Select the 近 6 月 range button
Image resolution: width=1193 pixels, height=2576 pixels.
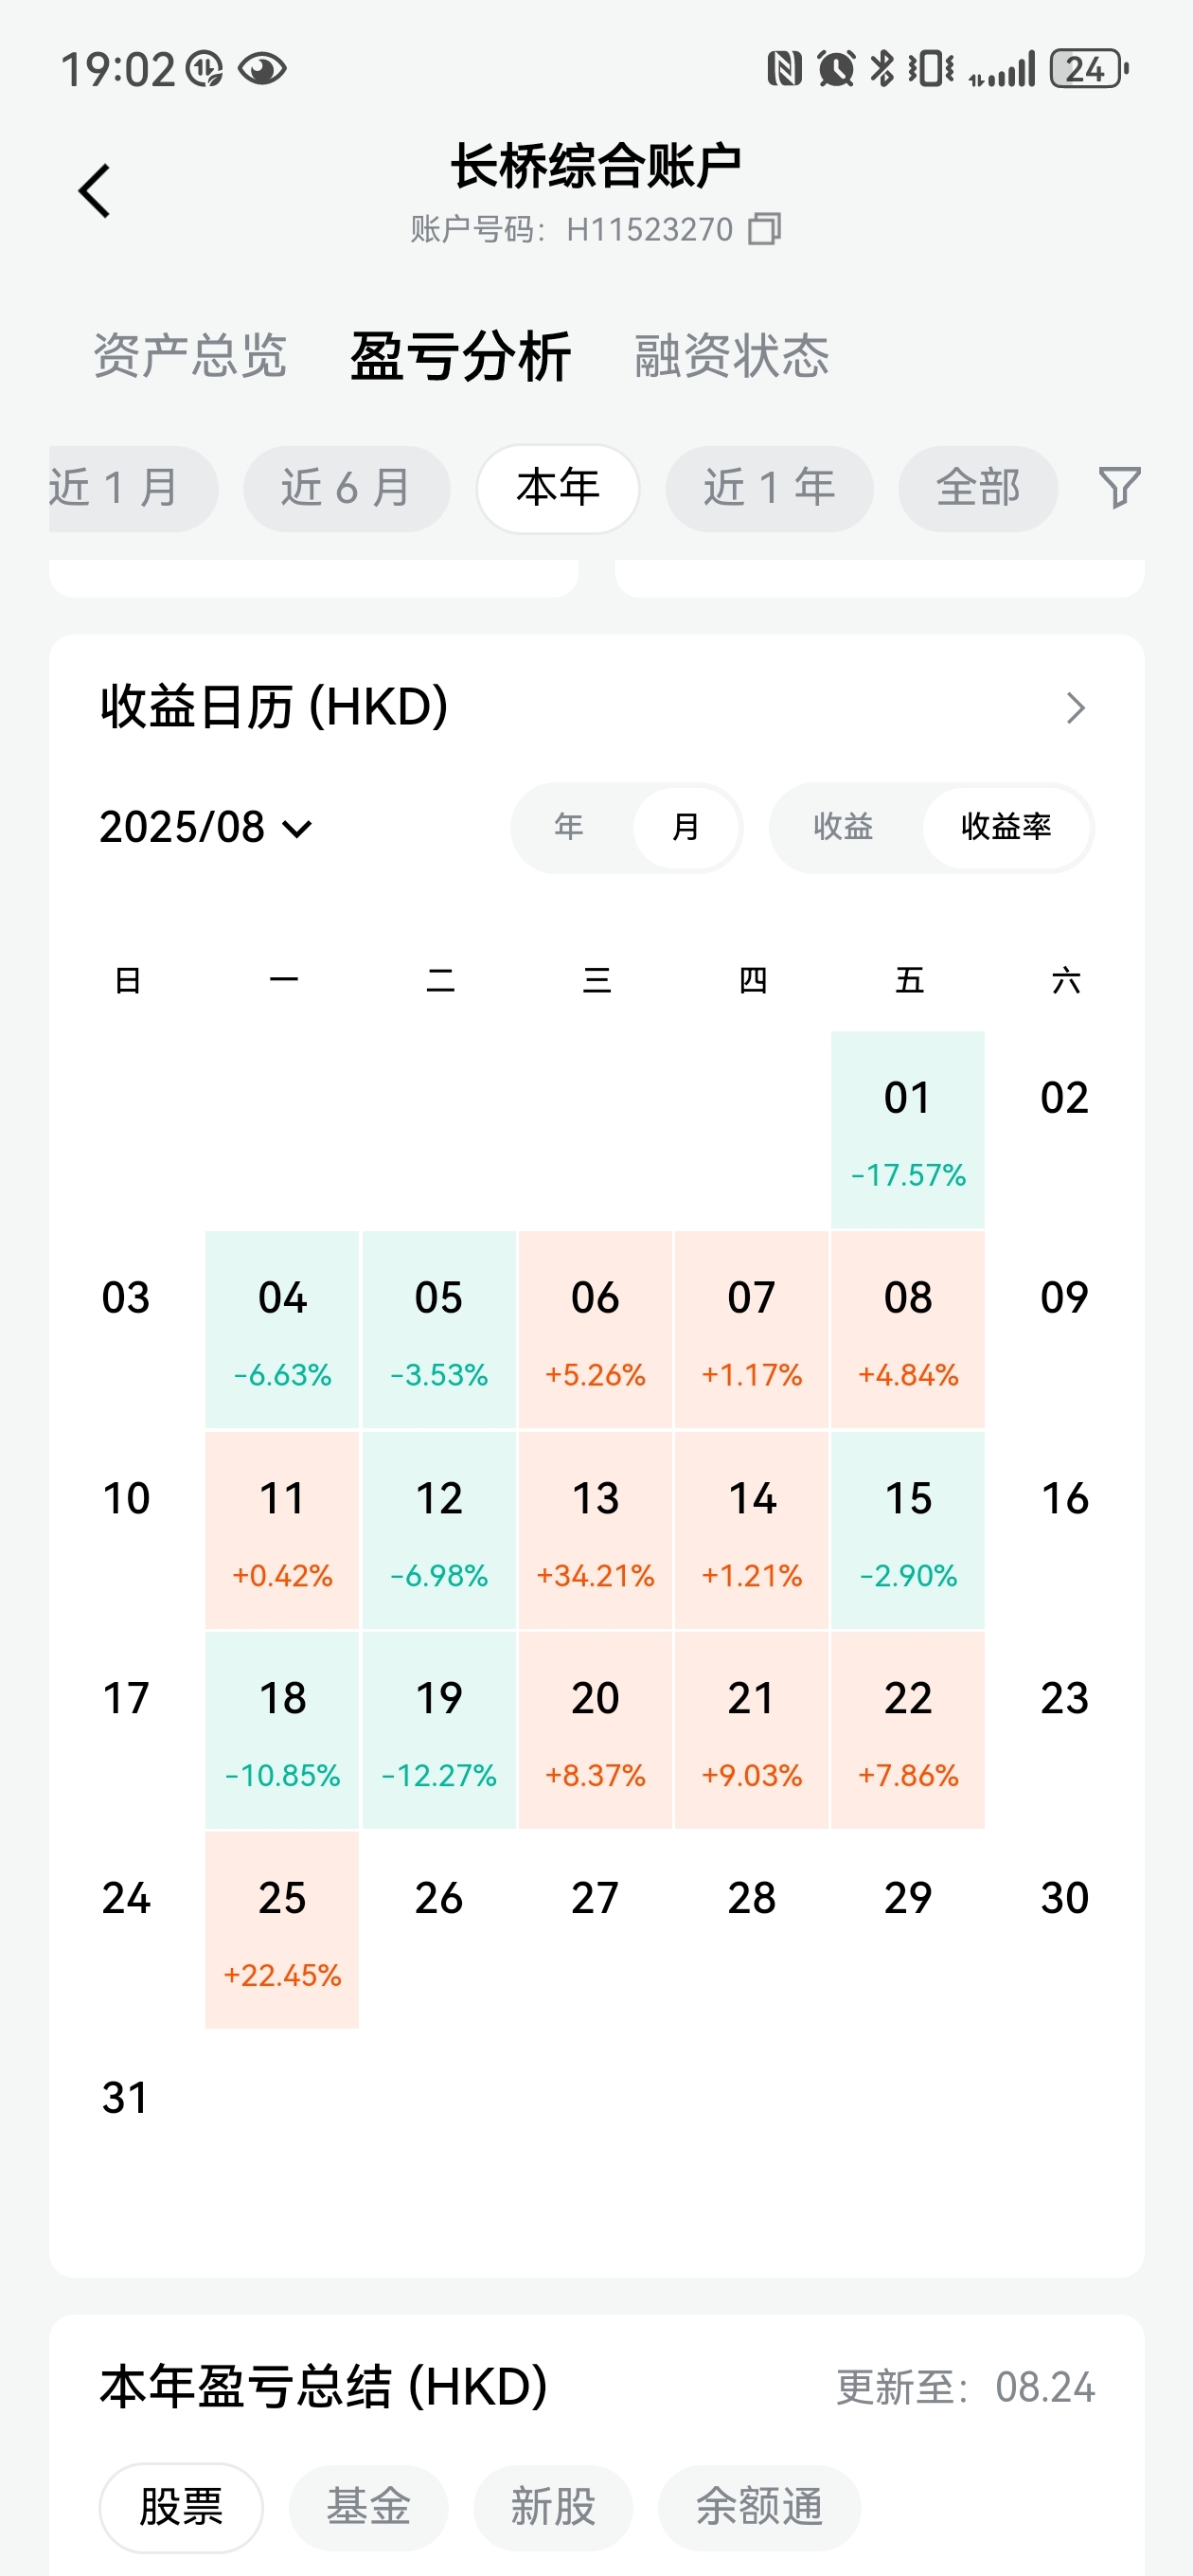(346, 488)
